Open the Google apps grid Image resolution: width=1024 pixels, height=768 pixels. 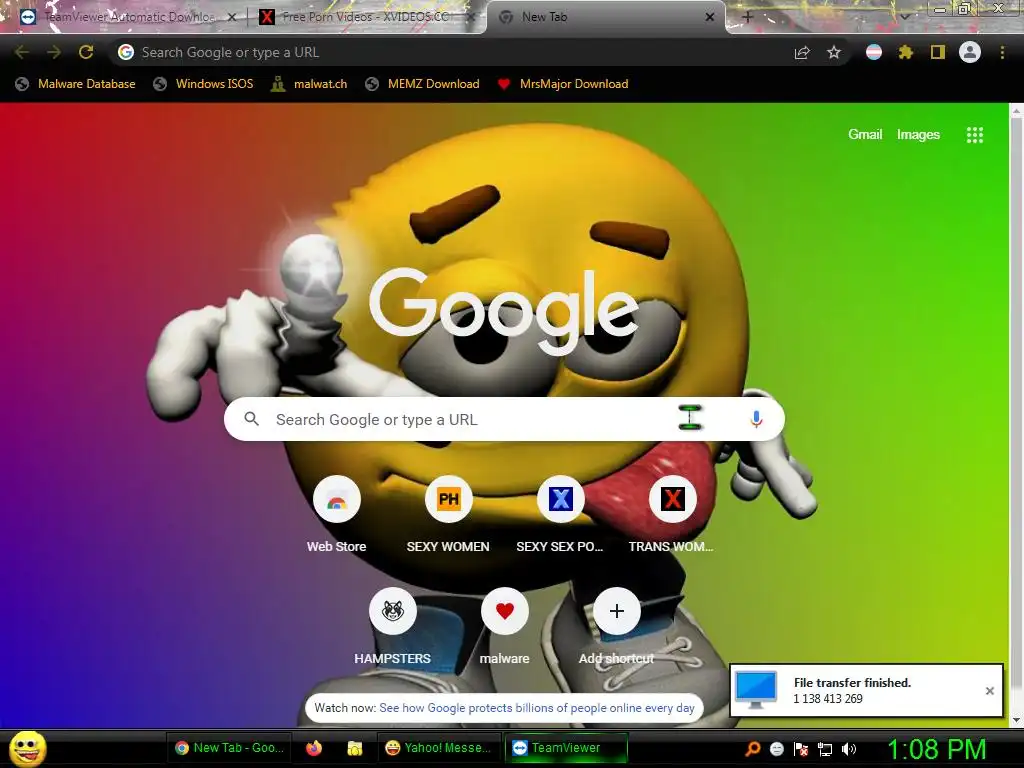(975, 135)
